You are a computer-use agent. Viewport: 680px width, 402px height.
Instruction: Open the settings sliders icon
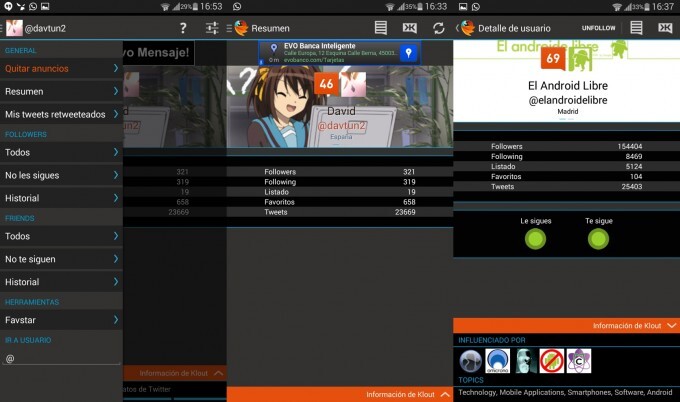click(x=212, y=28)
